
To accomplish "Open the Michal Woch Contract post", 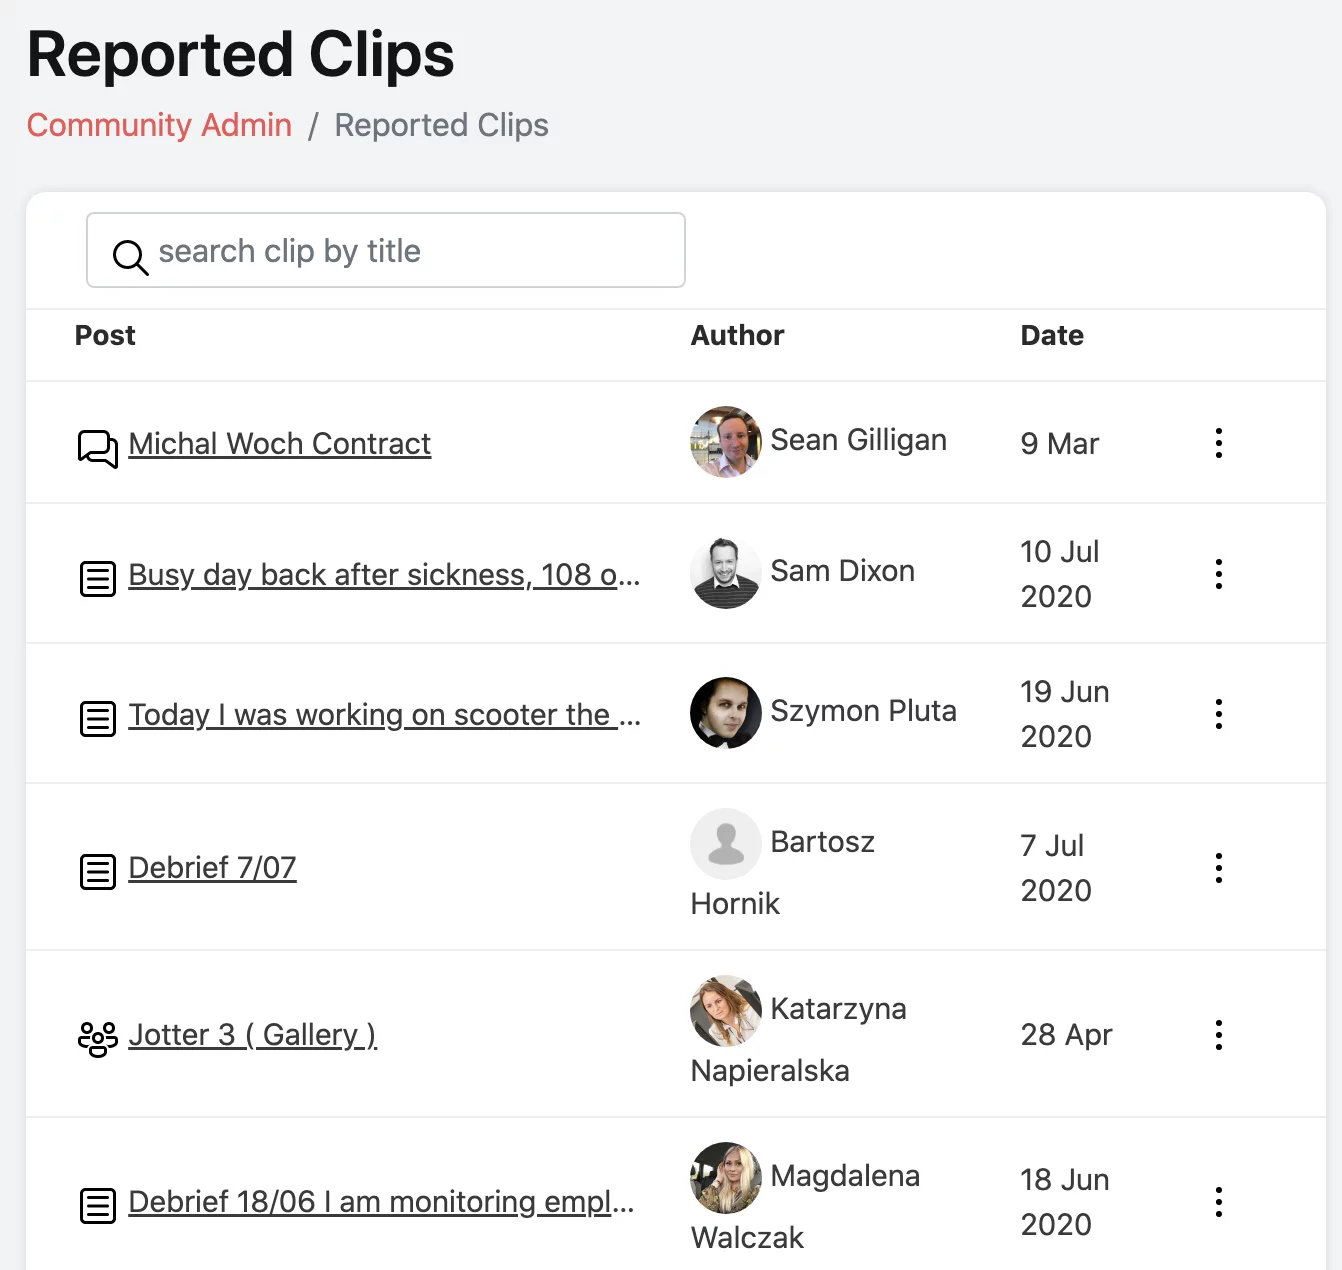I will click(x=280, y=444).
